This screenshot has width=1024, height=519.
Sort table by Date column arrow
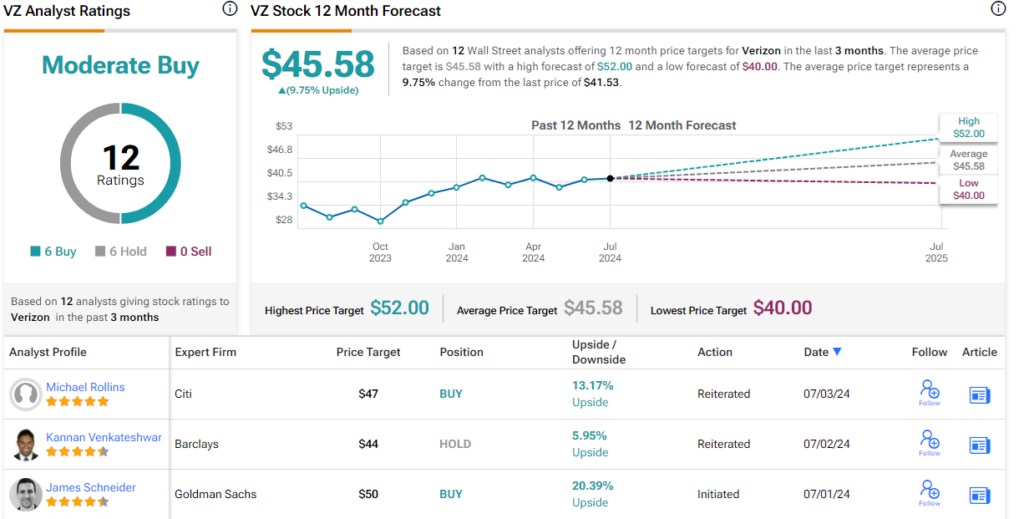click(837, 352)
